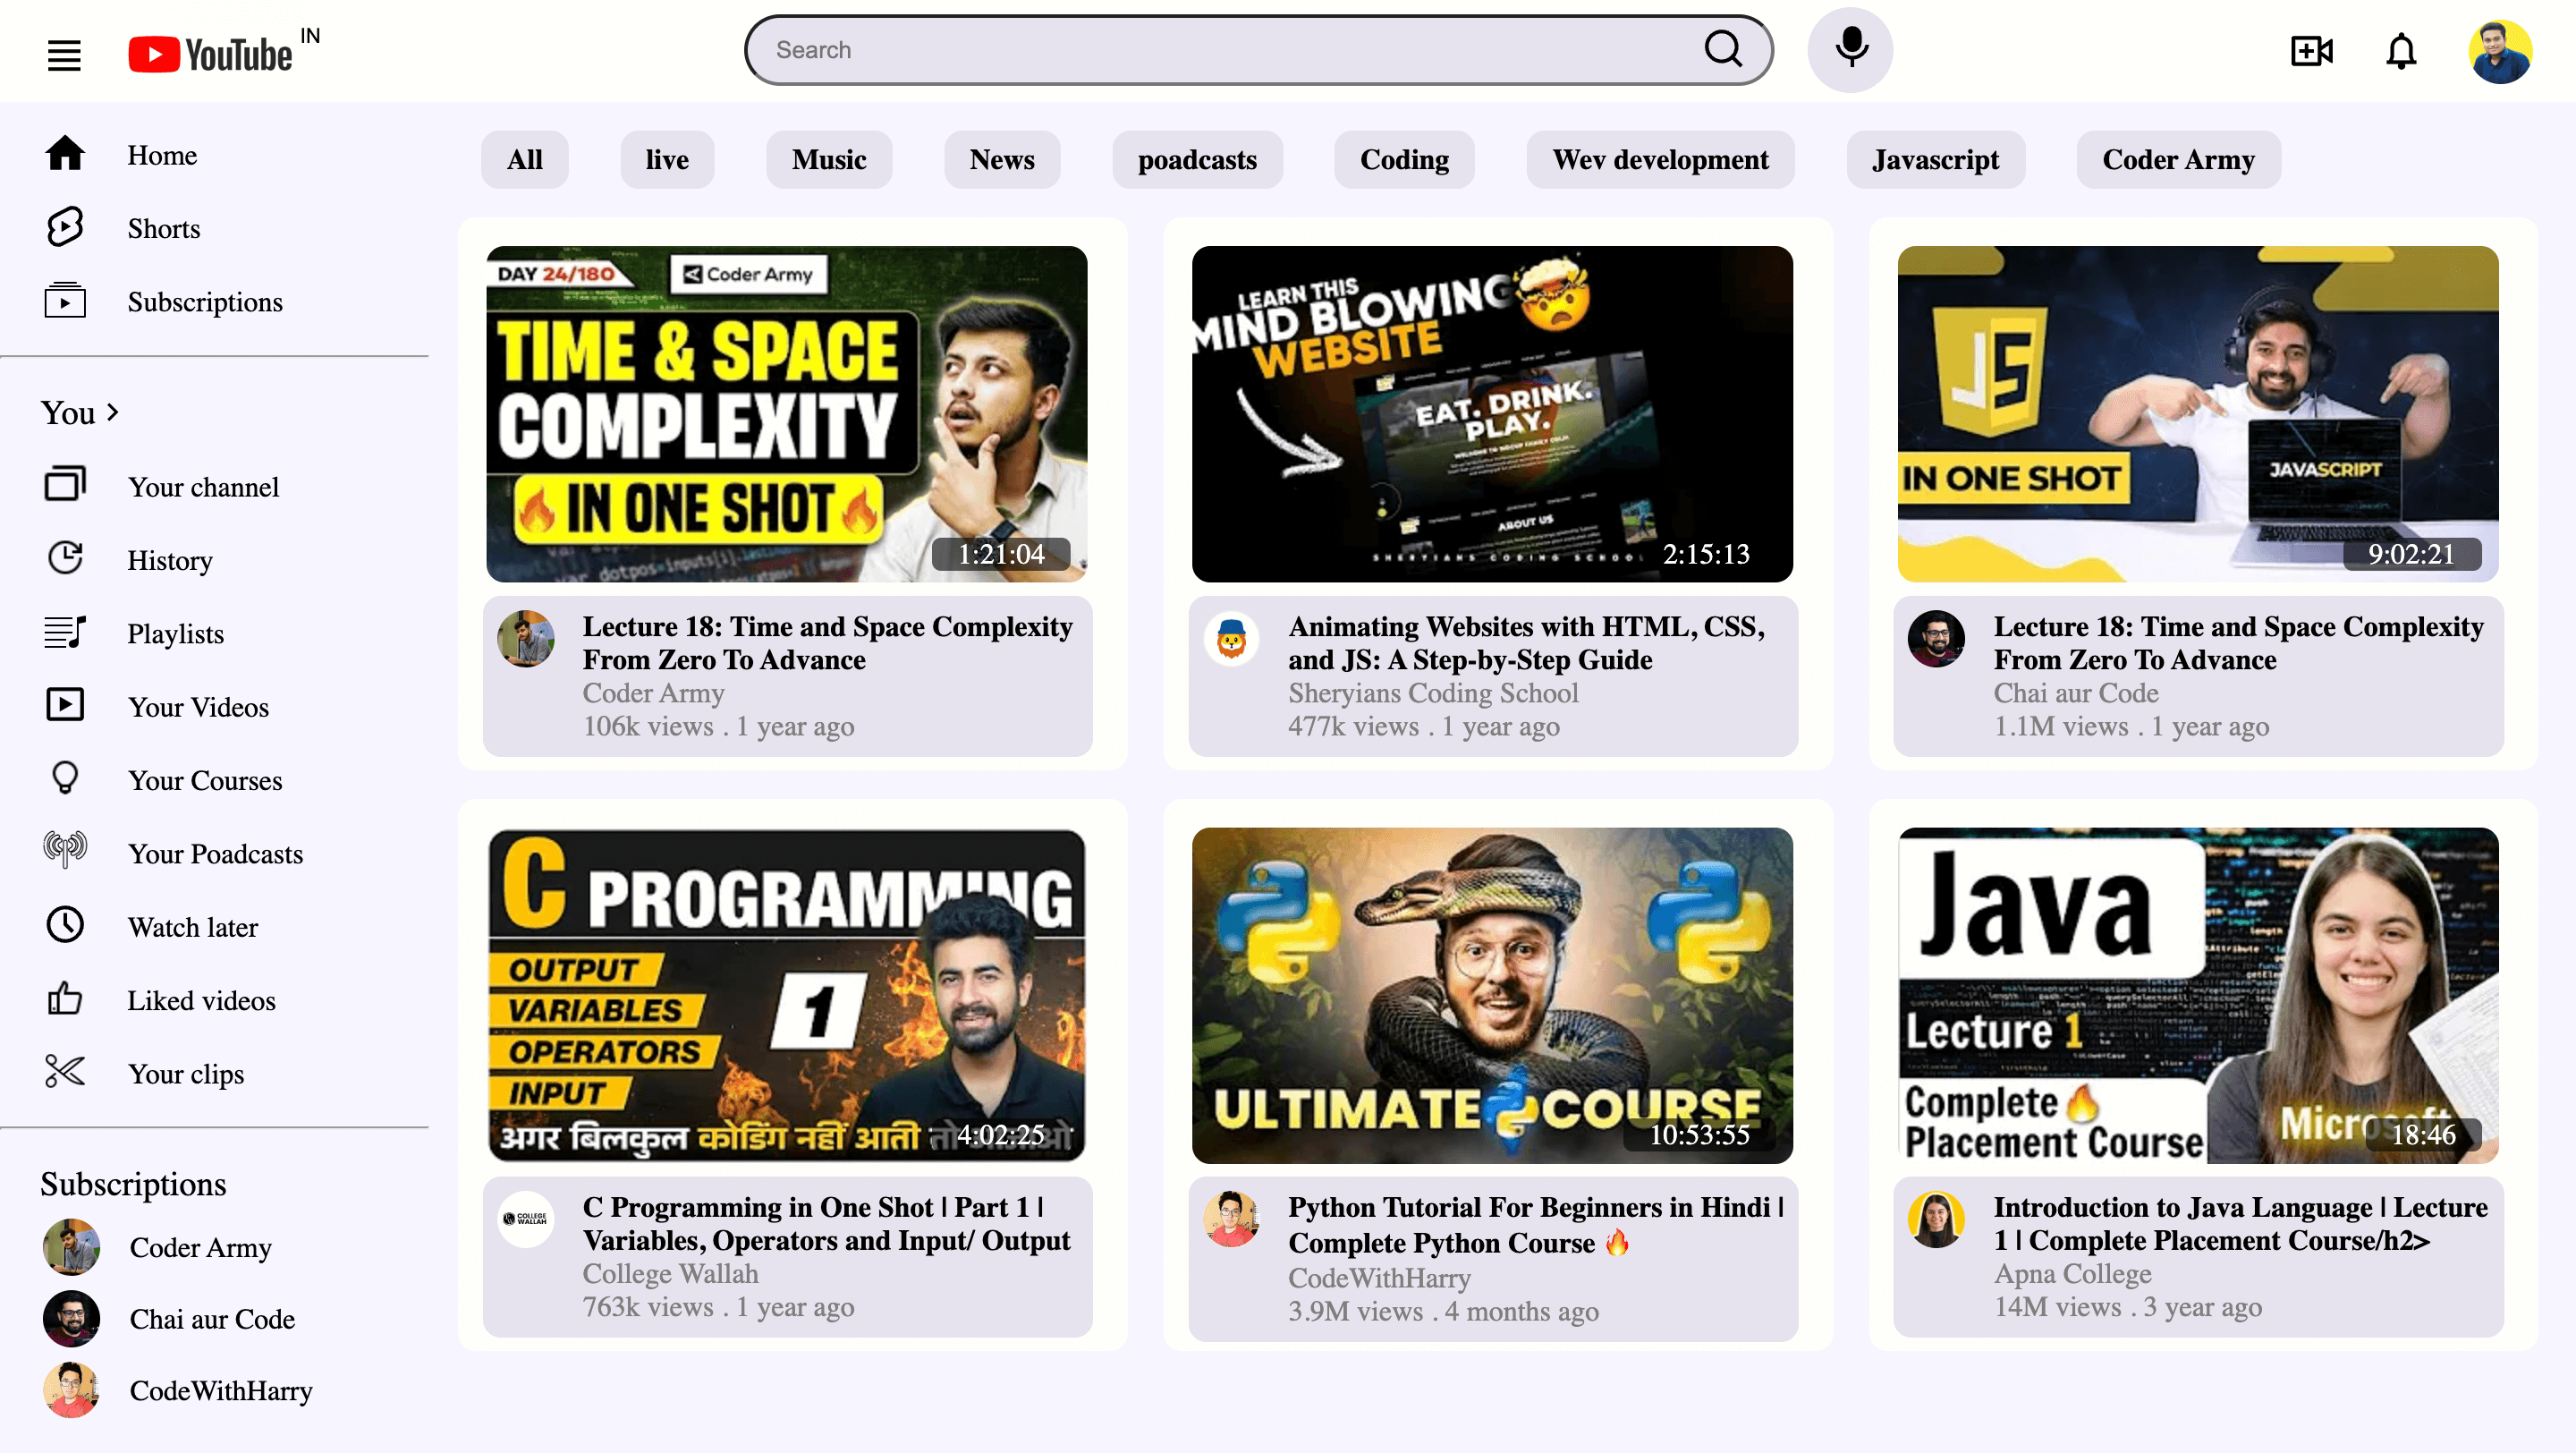Open Java Lecture 1 thumbnail
This screenshot has height=1453, width=2576.
pos(2198,995)
